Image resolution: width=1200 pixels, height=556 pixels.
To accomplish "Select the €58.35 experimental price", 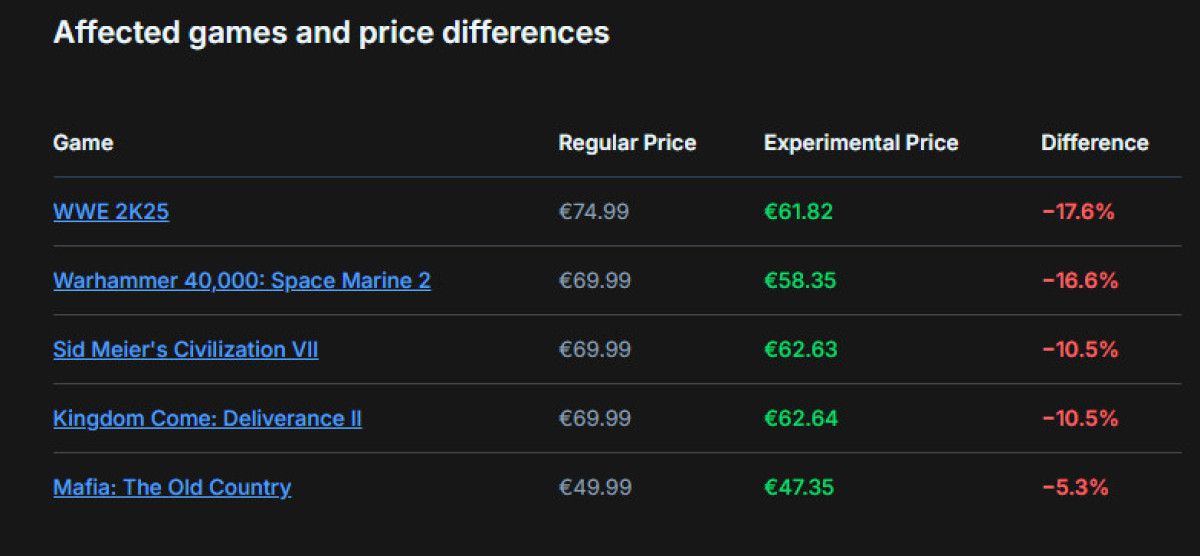I will 800,281.
